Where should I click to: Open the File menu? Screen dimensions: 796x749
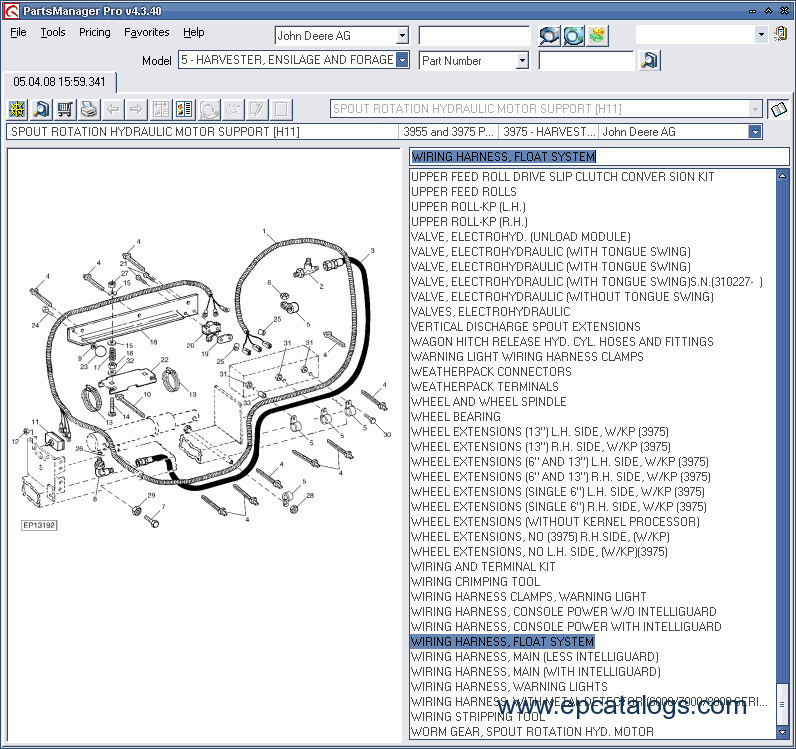click(18, 32)
